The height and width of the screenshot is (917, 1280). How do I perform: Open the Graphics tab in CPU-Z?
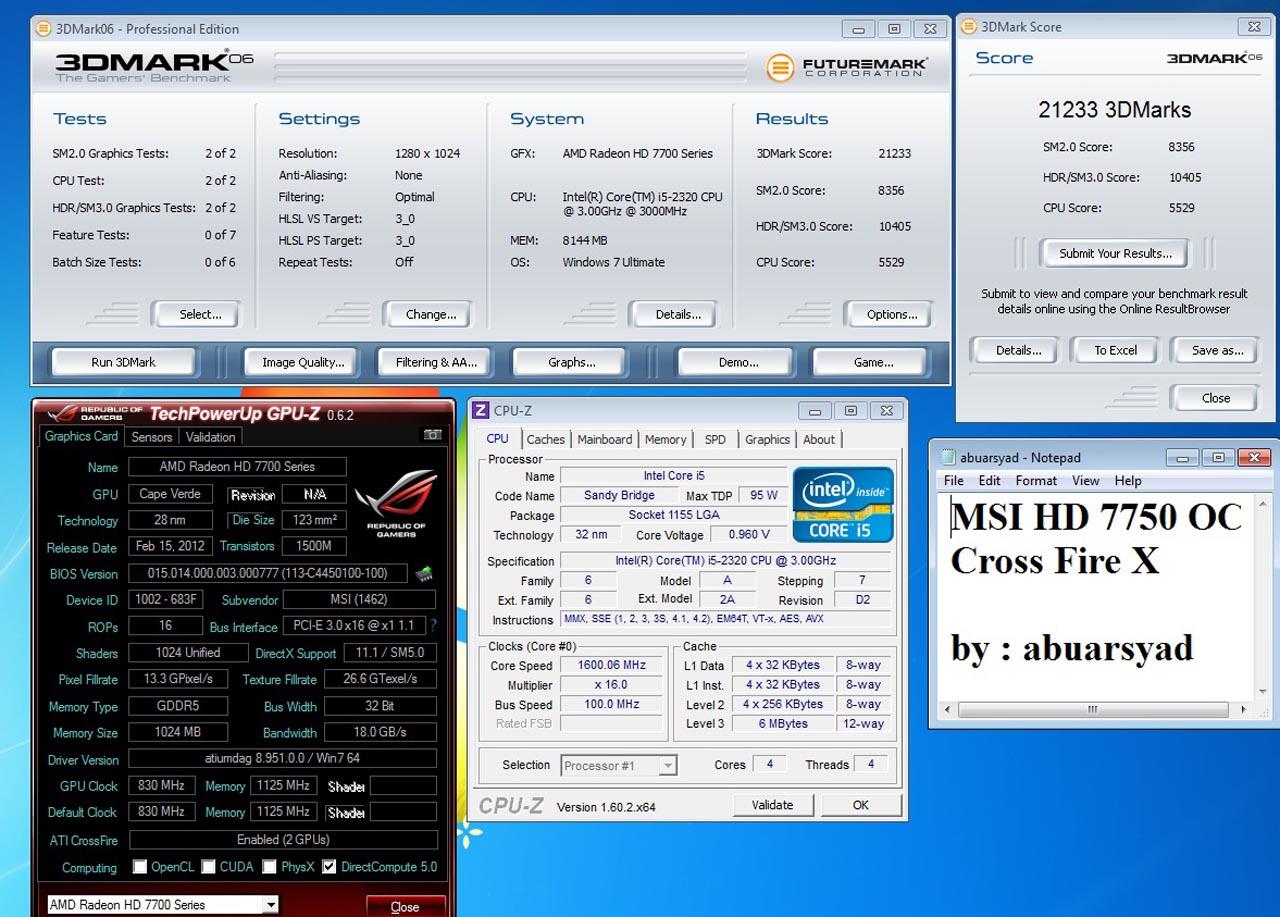pos(767,439)
